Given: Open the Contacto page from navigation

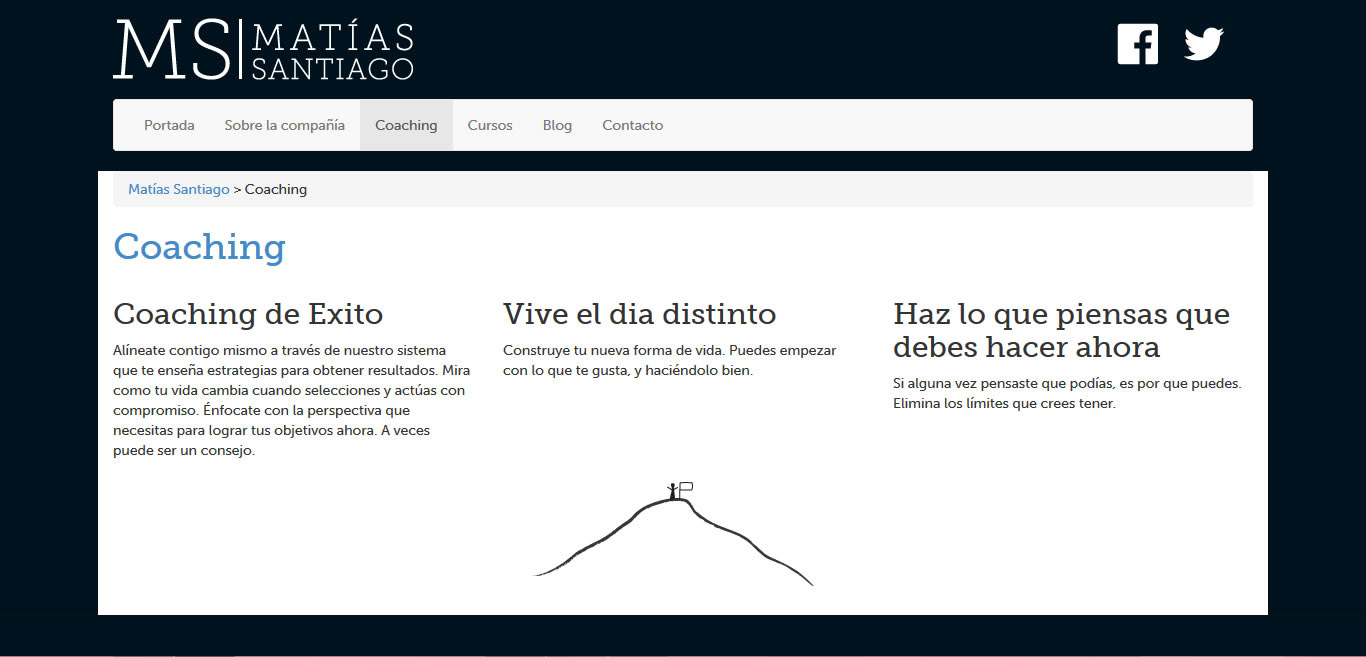Looking at the screenshot, I should (632, 125).
